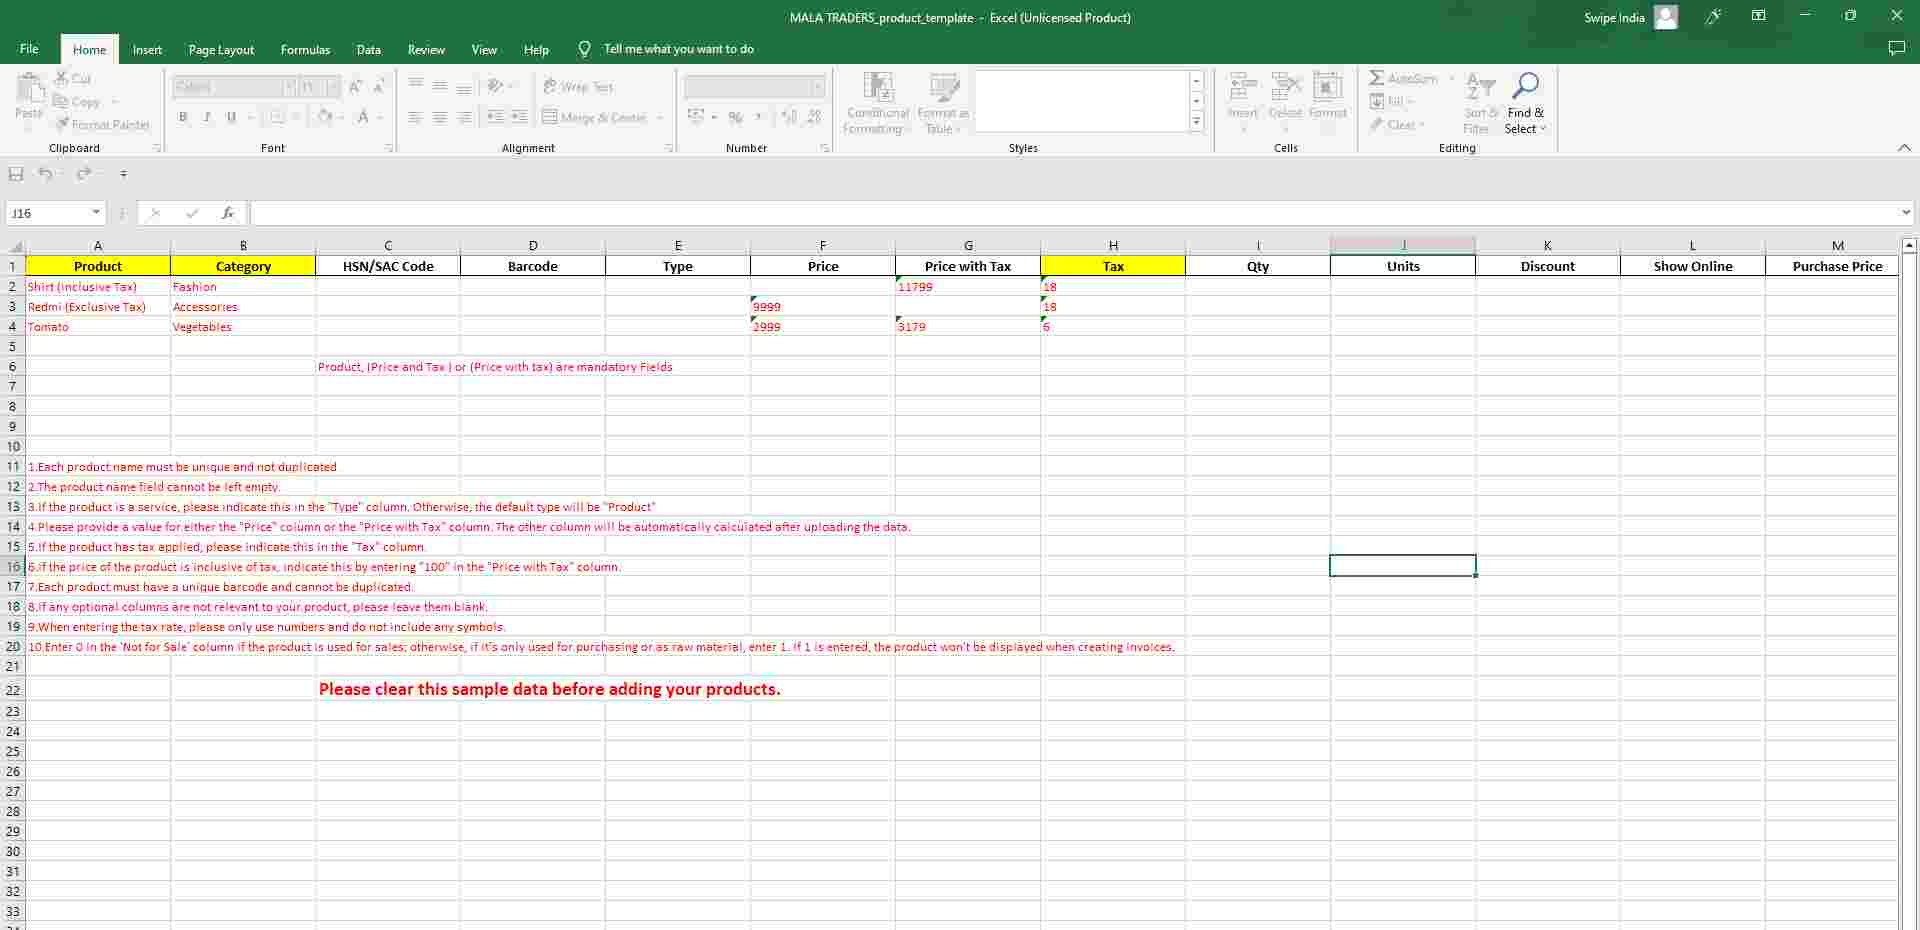Select the yellow Tax header cell
The width and height of the screenshot is (1920, 930).
coord(1113,266)
